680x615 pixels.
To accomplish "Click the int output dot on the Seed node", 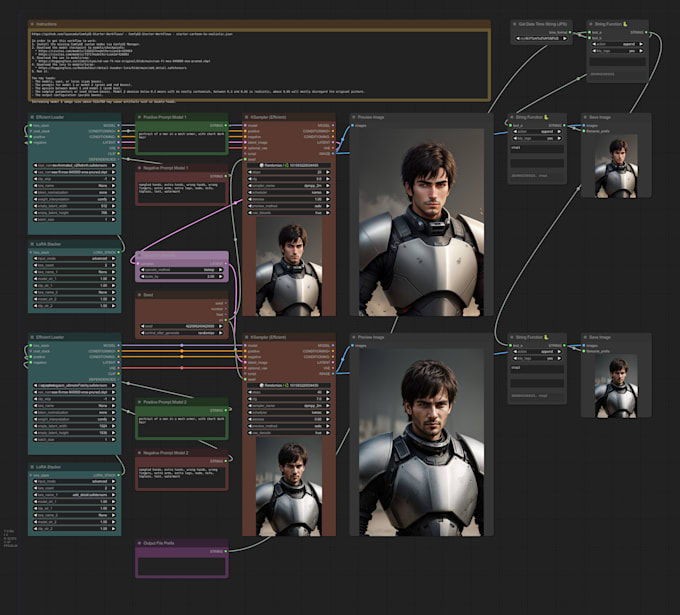I will pos(226,320).
